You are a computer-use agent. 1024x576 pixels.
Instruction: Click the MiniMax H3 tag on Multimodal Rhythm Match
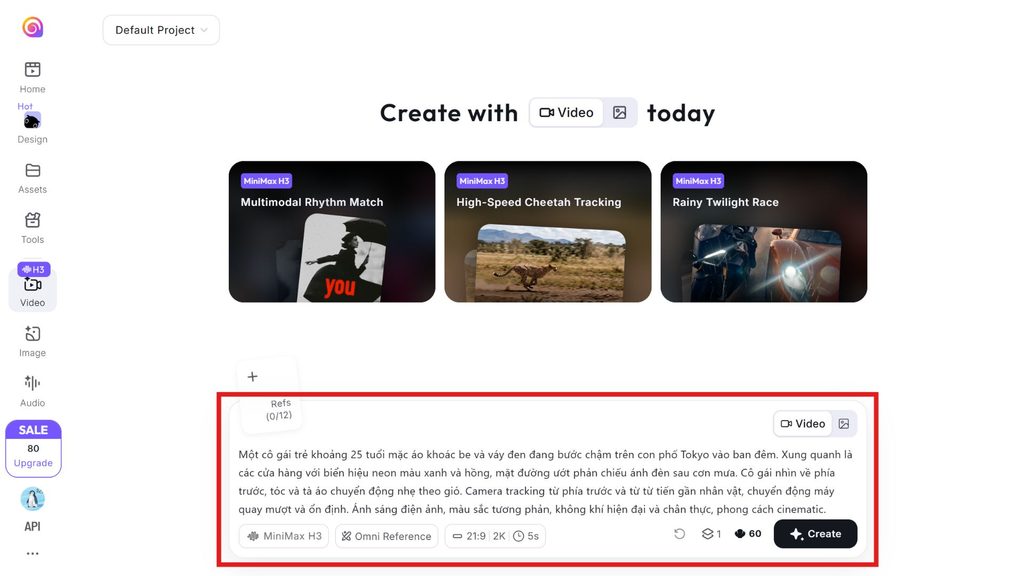pyautogui.click(x=266, y=181)
